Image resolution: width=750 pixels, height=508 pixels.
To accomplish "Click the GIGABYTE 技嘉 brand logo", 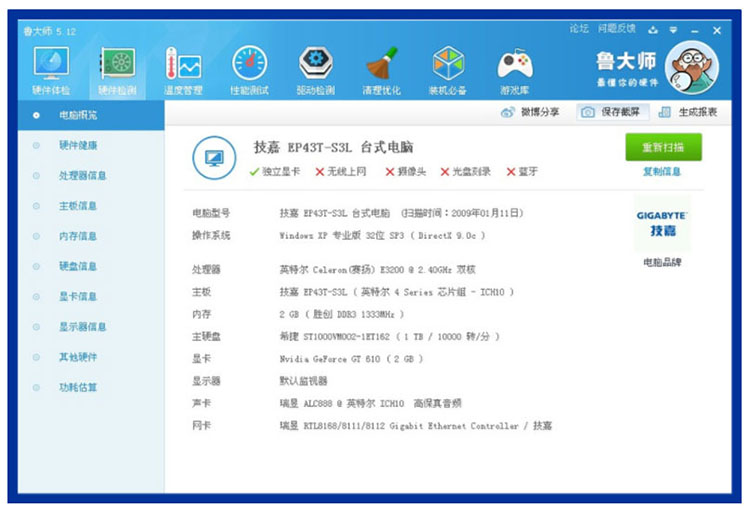I will tap(662, 224).
